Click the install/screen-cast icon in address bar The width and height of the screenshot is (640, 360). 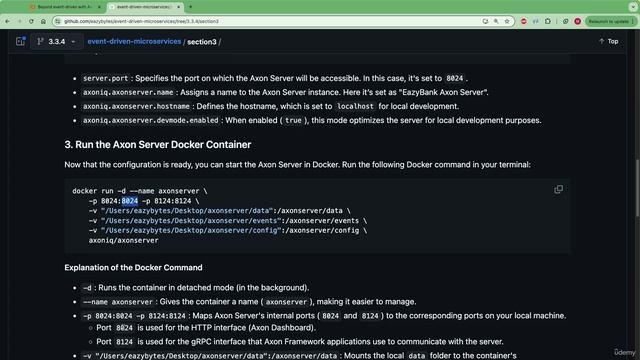(485, 21)
